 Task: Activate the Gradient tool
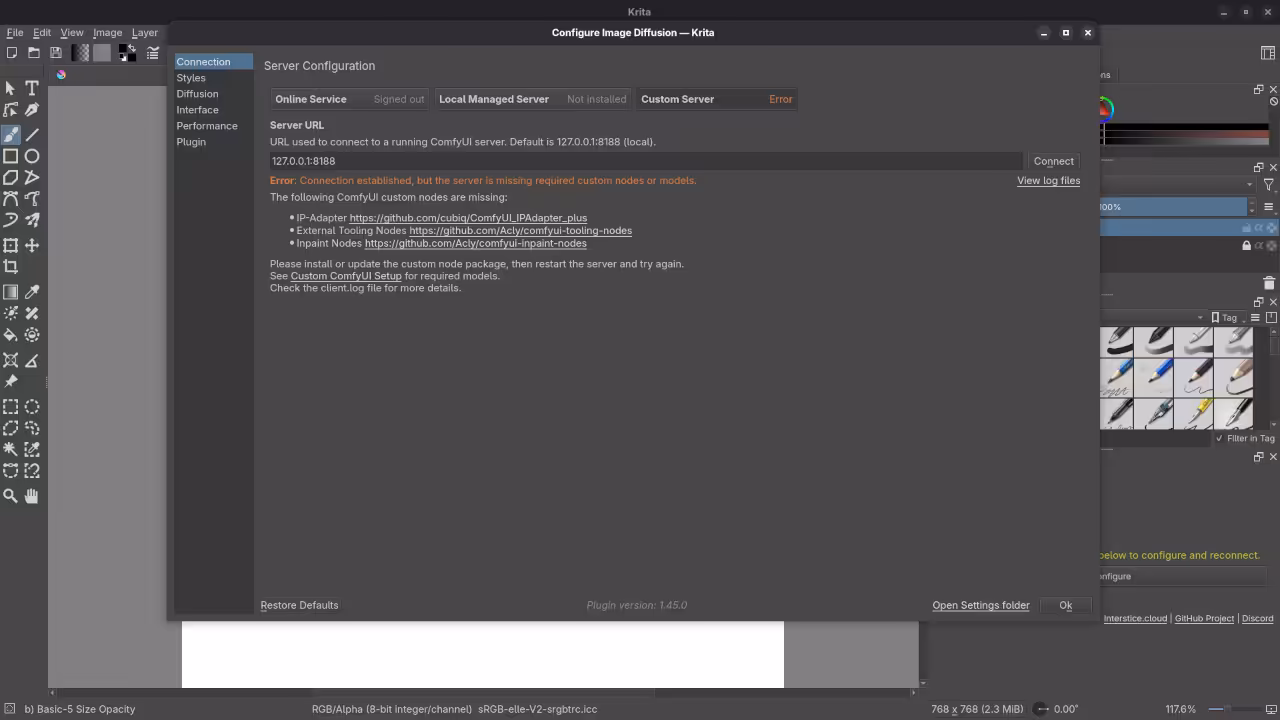click(x=11, y=291)
